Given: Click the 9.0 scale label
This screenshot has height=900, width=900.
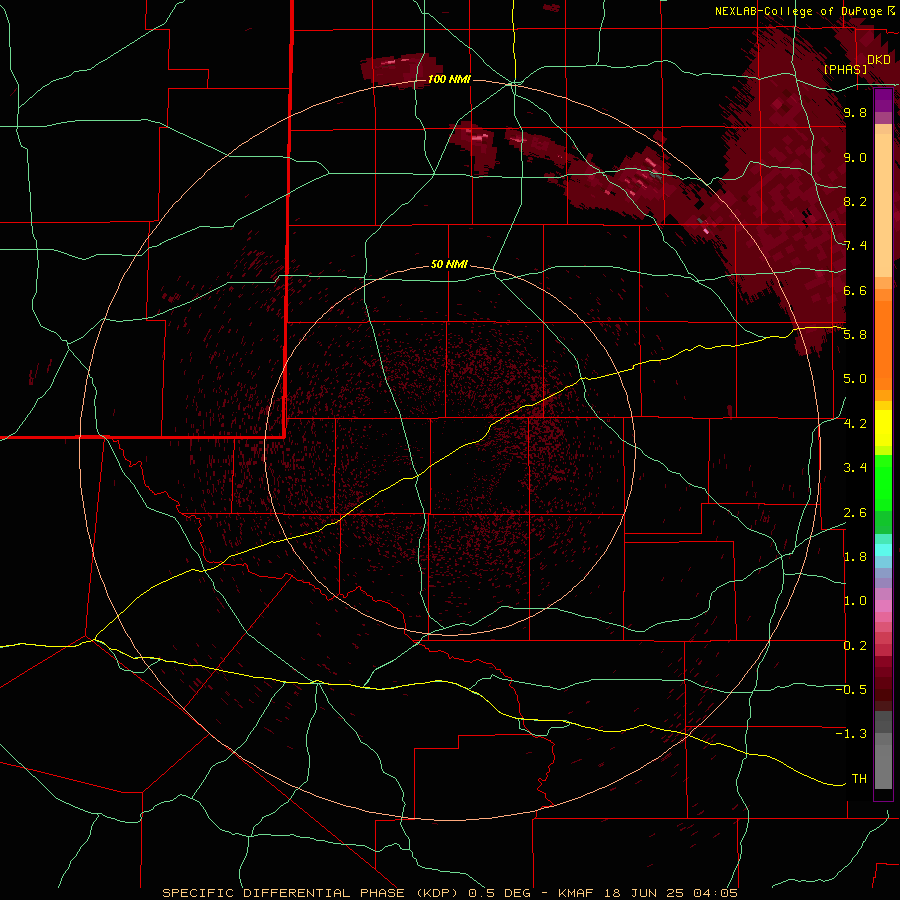Looking at the screenshot, I should (x=855, y=157).
